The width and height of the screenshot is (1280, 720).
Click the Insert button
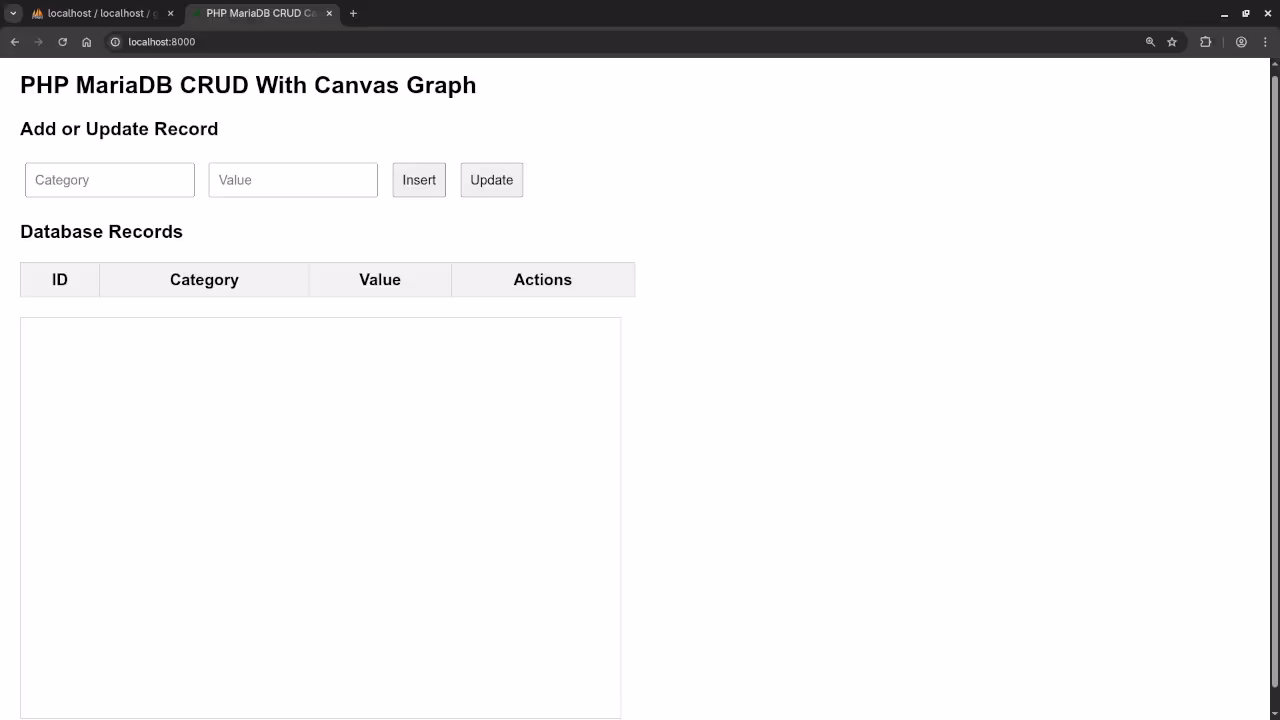[419, 180]
